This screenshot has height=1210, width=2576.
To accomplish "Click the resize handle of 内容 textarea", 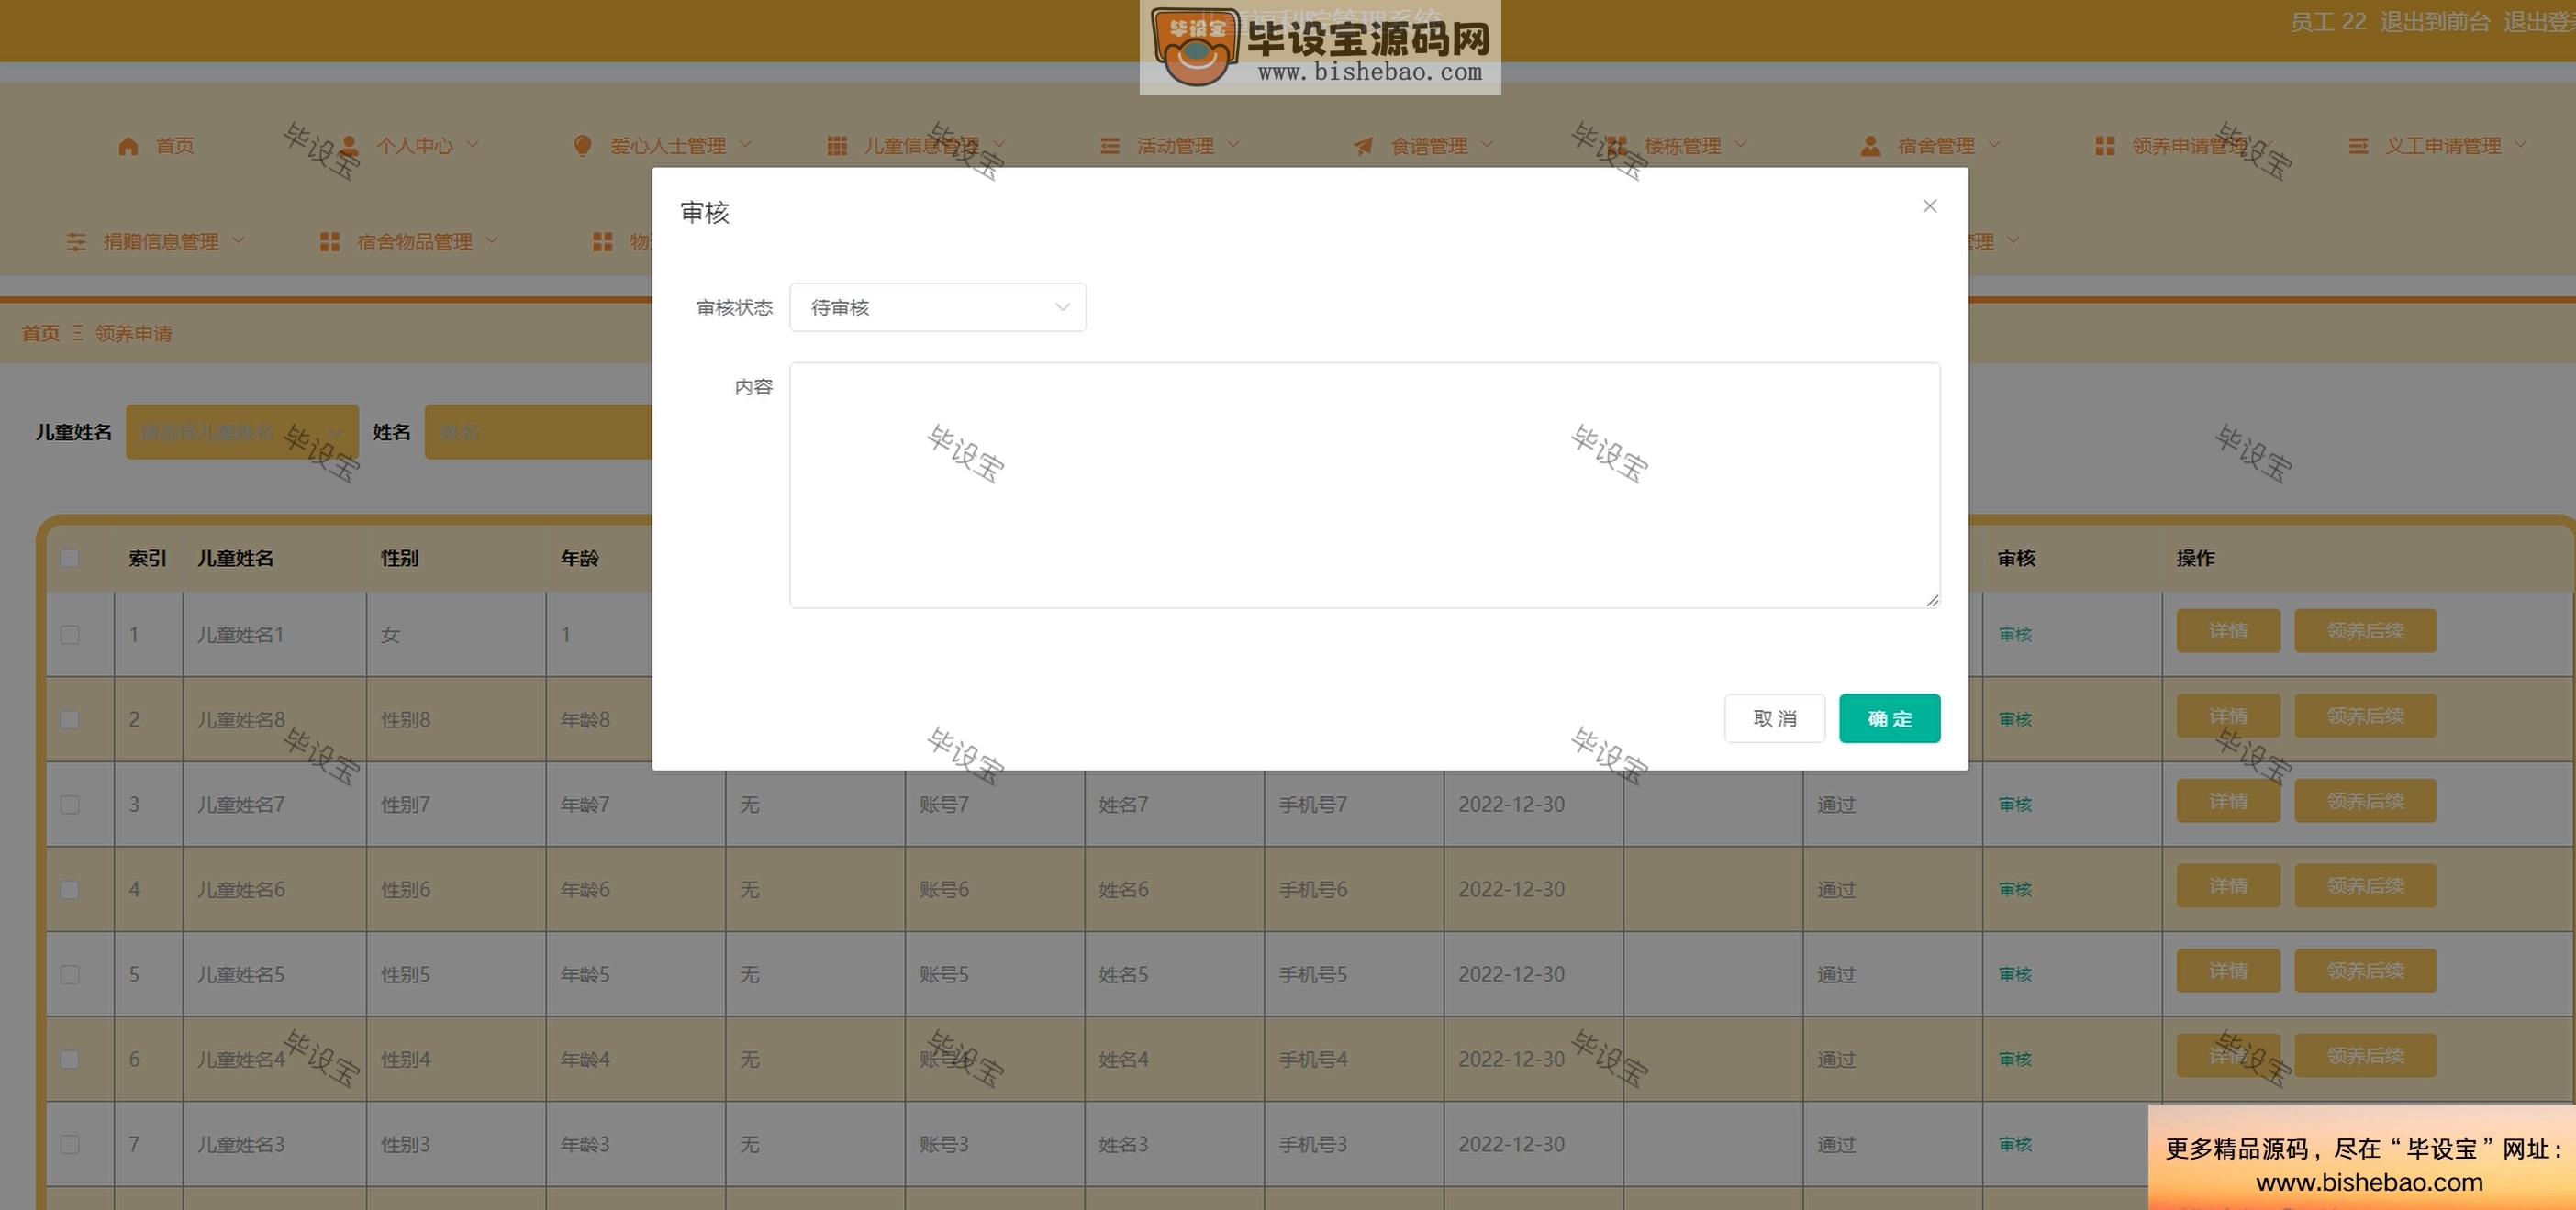I will (x=1932, y=600).
